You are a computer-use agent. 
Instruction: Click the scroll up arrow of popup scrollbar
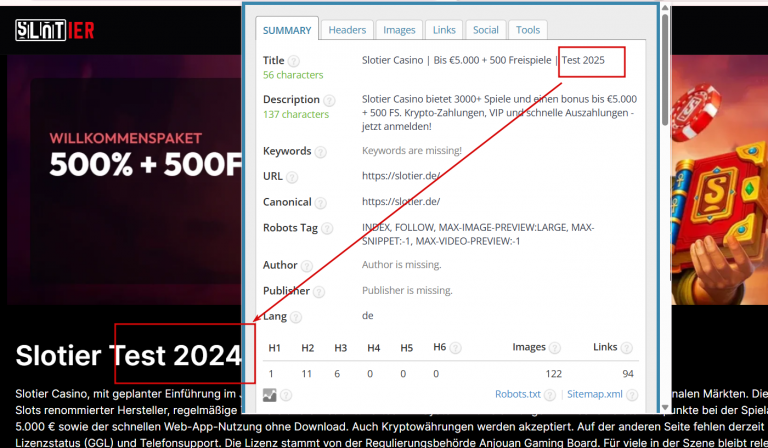(x=665, y=7)
